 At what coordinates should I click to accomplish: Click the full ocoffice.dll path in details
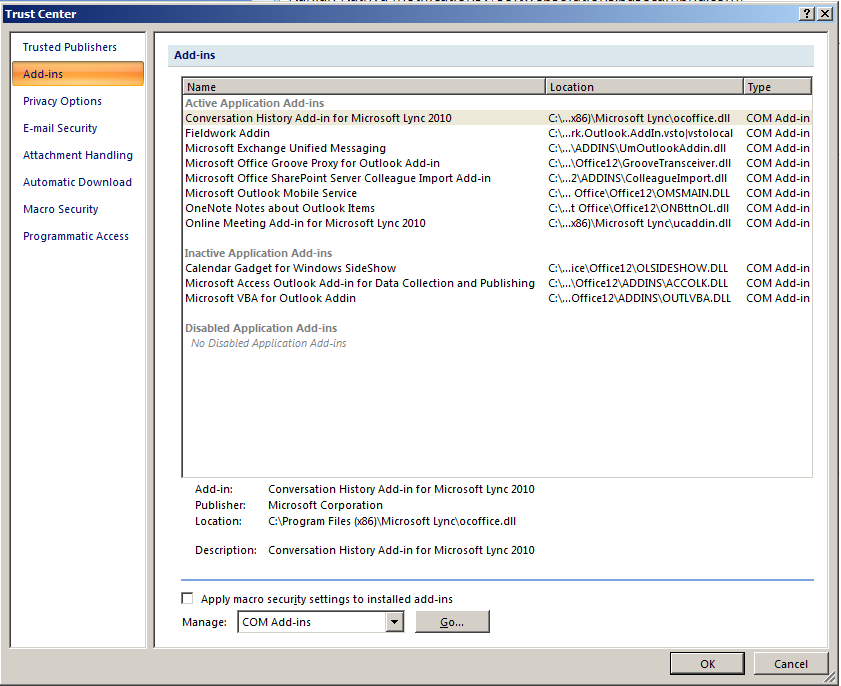pos(392,521)
